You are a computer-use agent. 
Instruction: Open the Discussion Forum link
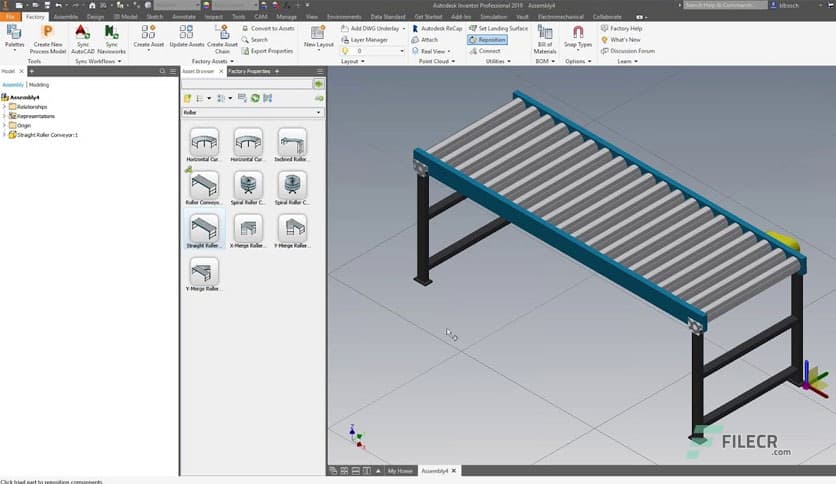tap(628, 51)
